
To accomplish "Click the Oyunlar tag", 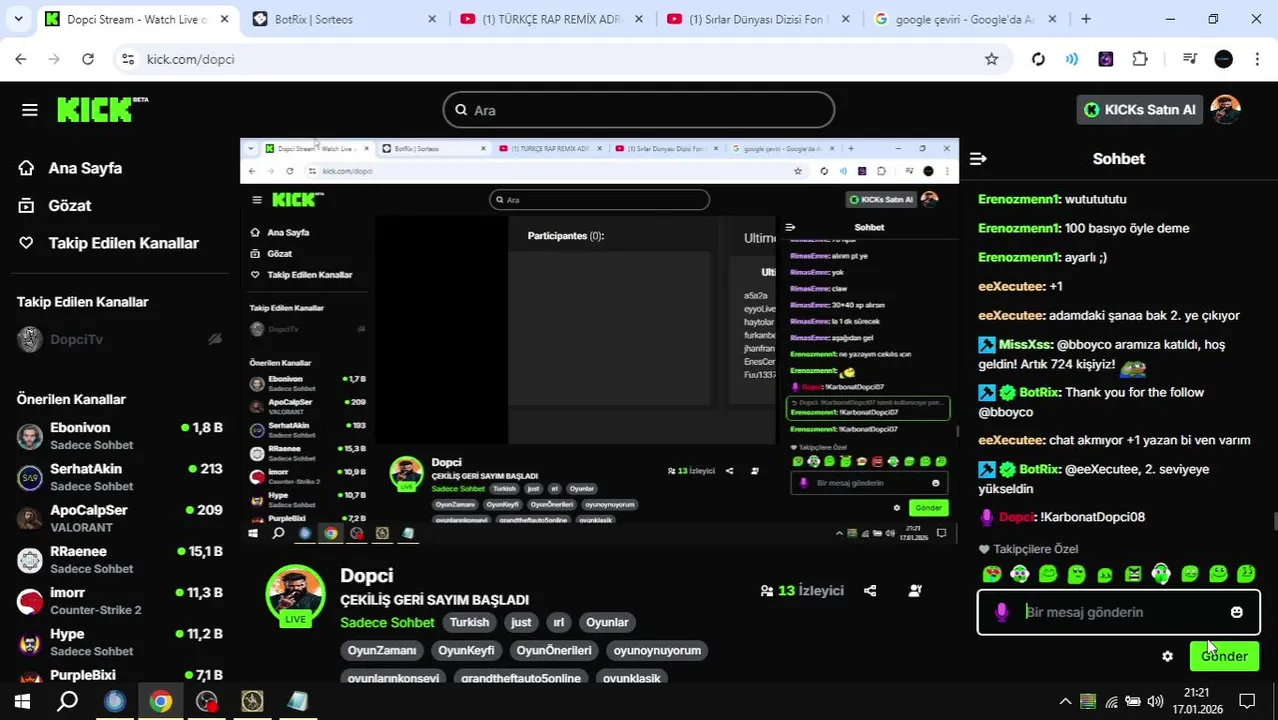I will tap(607, 622).
